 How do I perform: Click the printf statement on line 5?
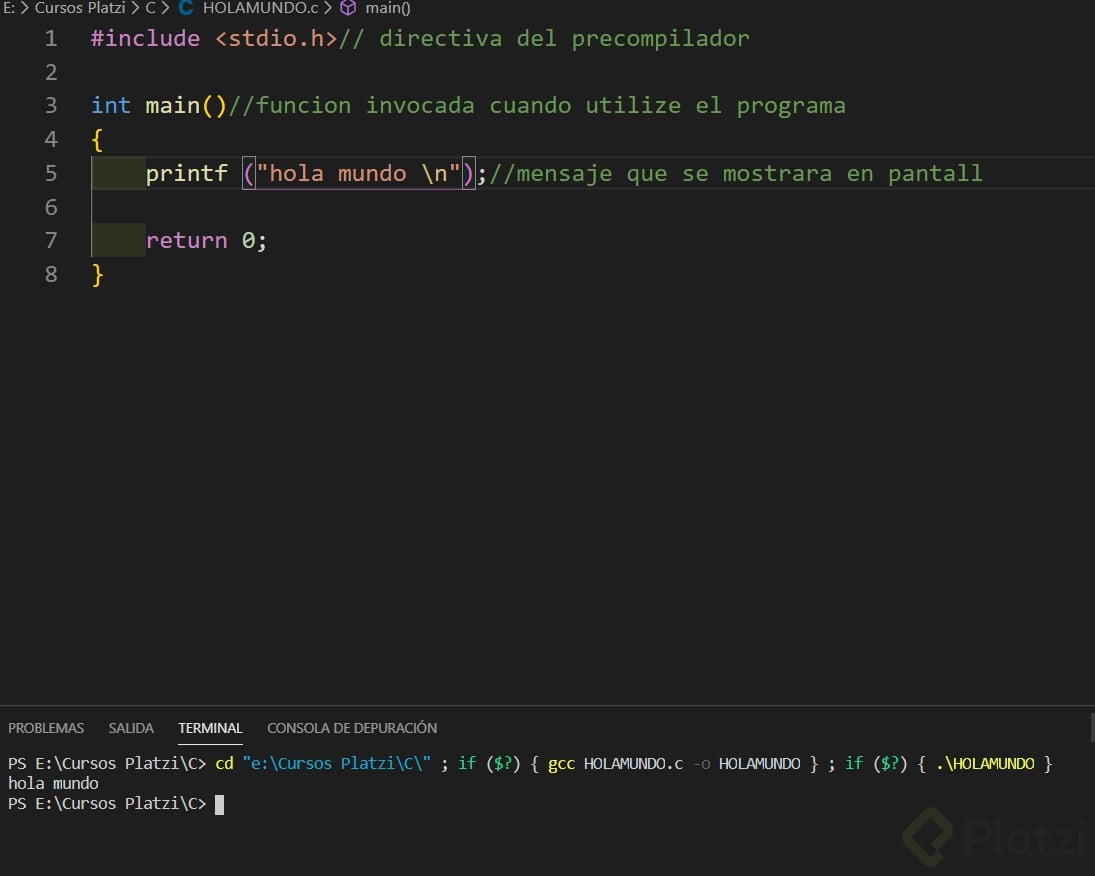pyautogui.click(x=187, y=173)
